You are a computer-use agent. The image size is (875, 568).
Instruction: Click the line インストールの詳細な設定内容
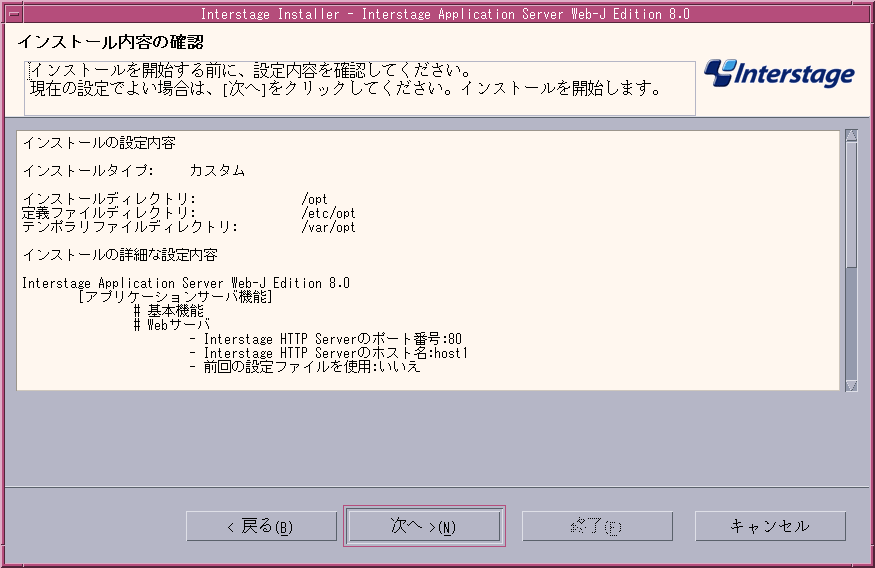pyautogui.click(x=120, y=255)
